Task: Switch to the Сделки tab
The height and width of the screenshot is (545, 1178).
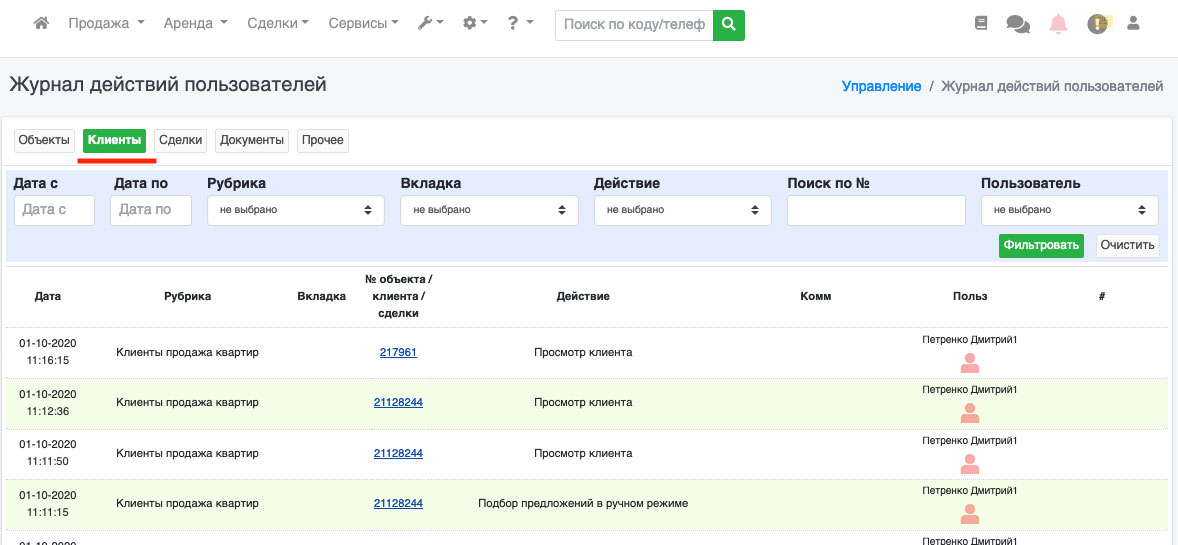Action: click(181, 140)
